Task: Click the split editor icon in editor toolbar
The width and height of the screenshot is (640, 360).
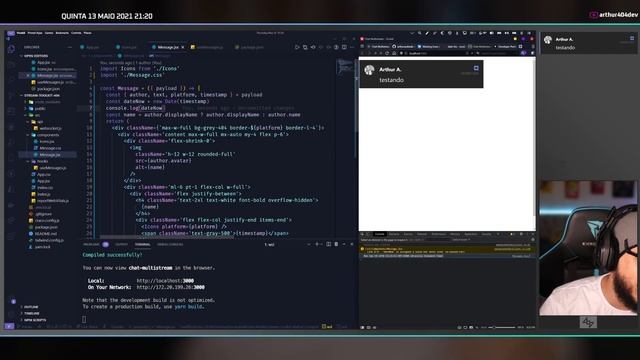Action: click(x=344, y=47)
